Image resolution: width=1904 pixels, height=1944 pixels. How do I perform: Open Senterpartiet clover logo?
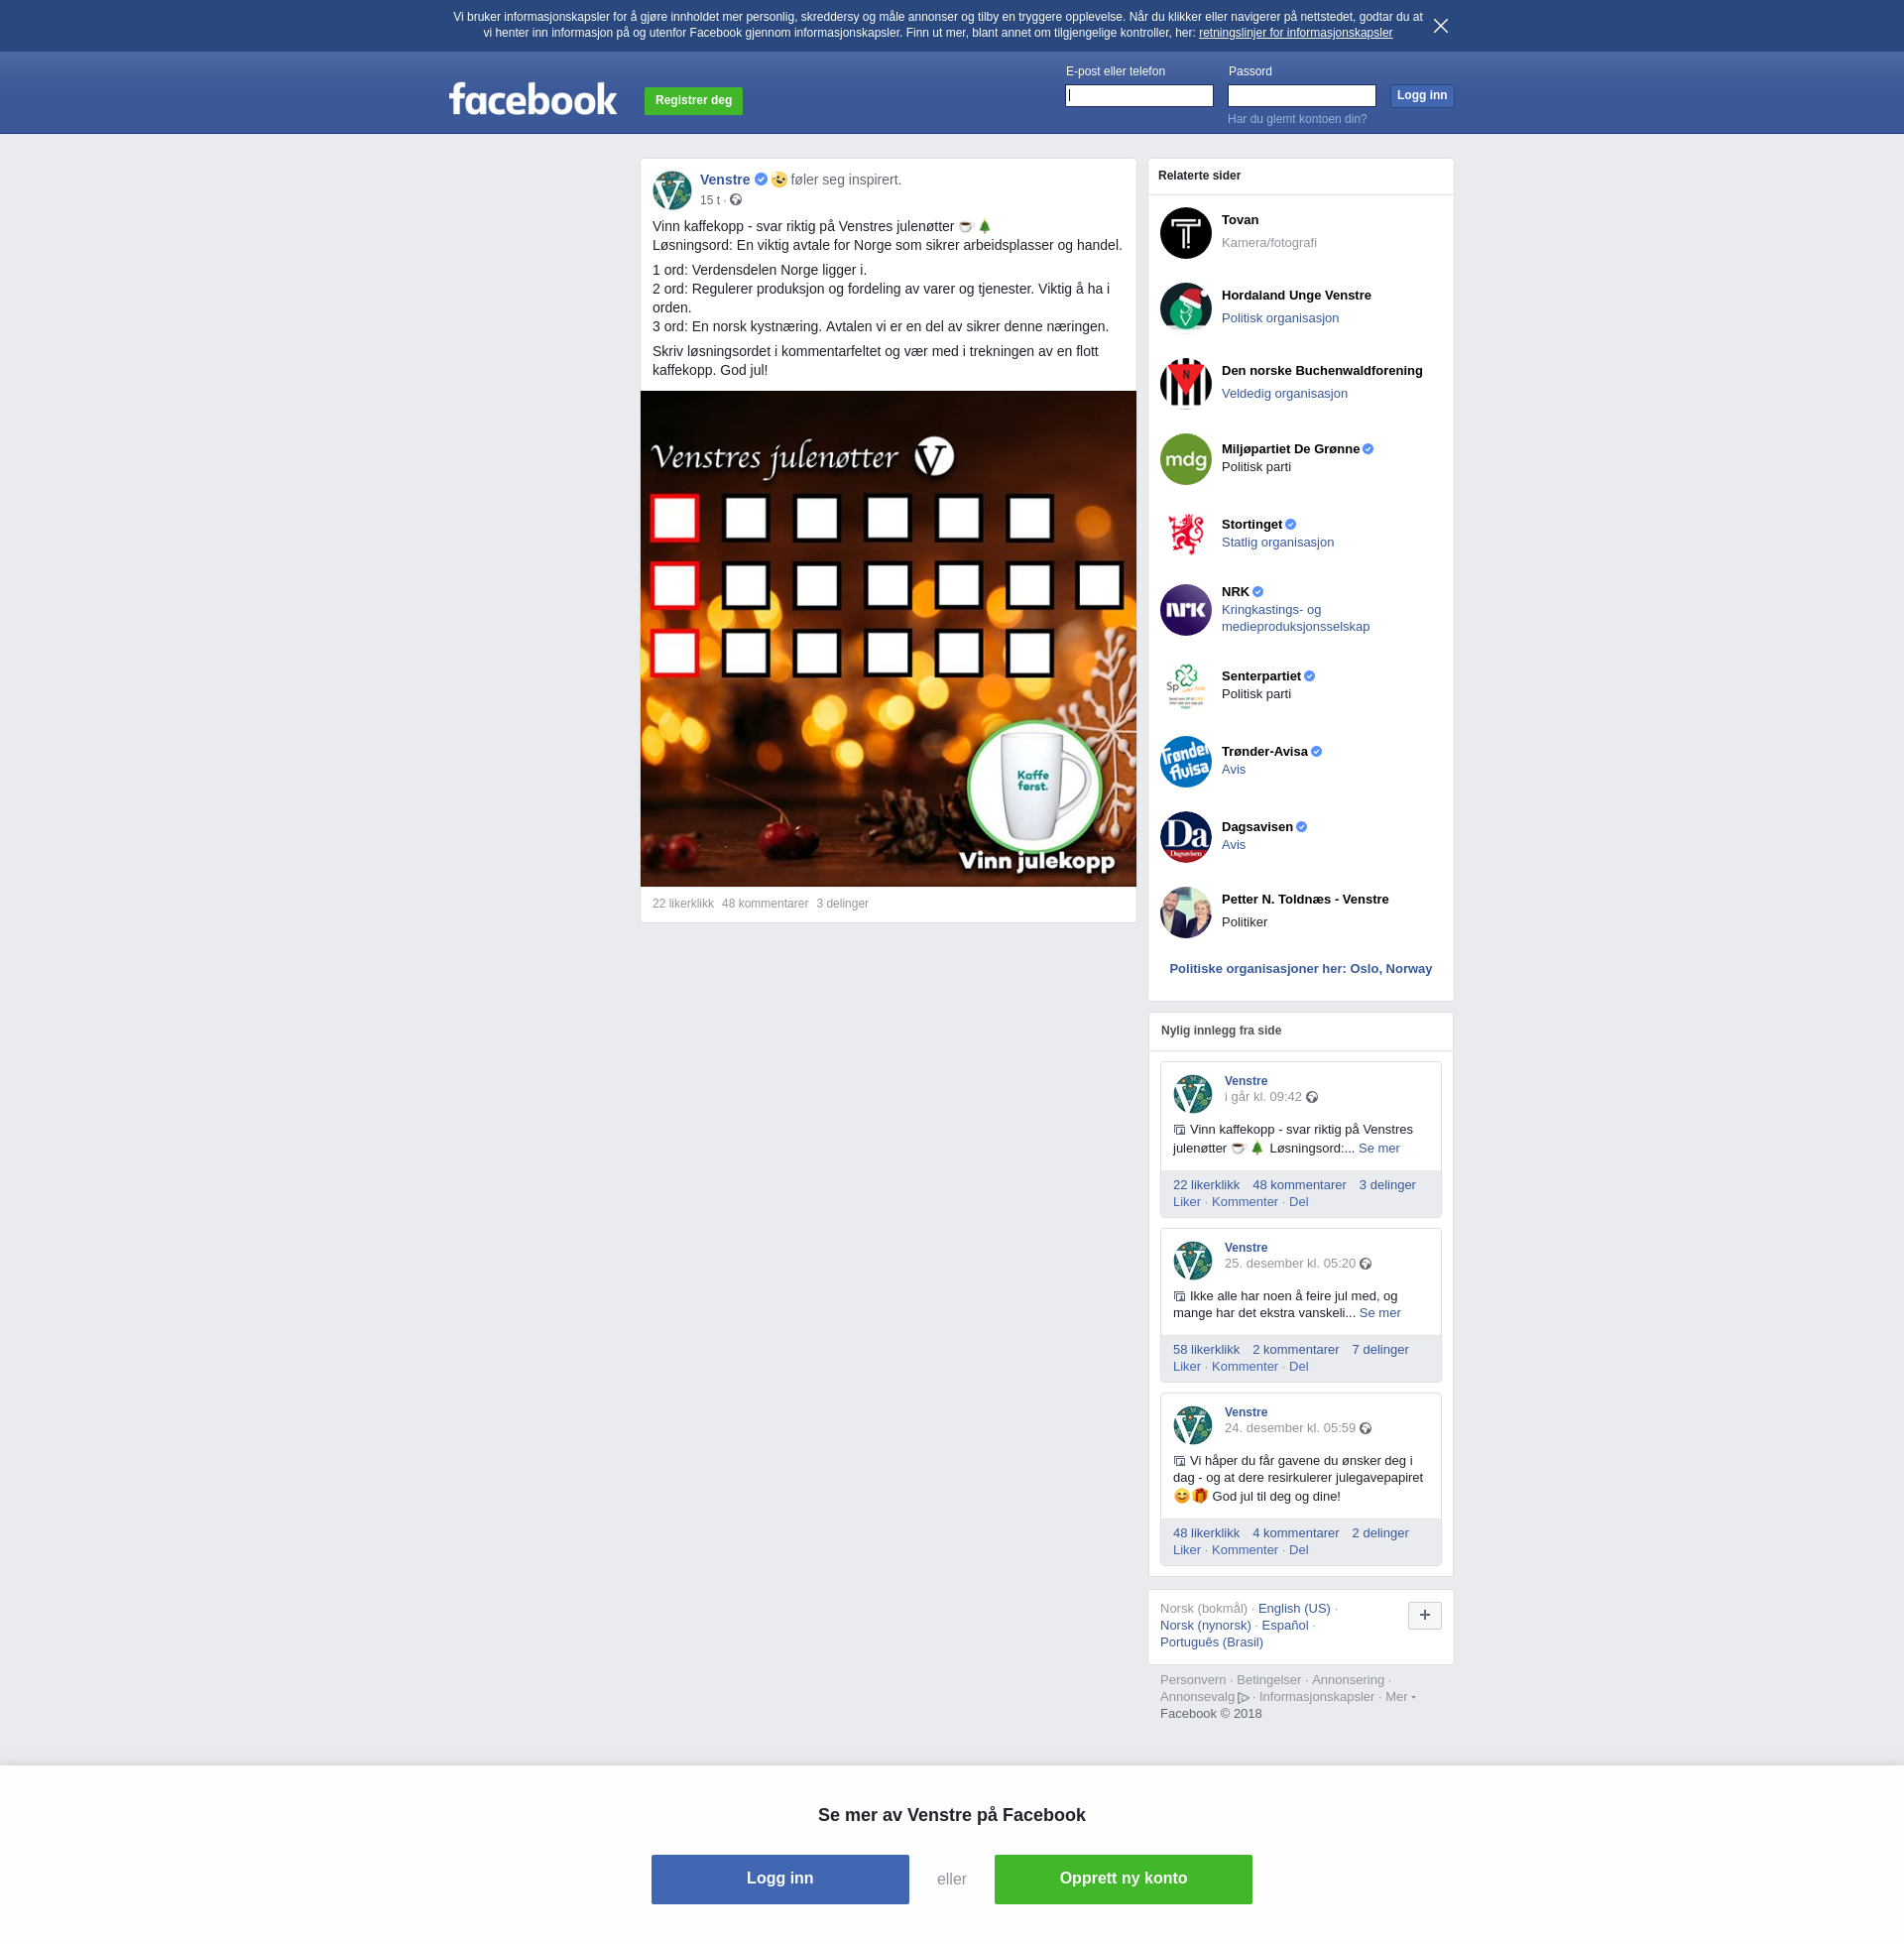coord(1185,686)
